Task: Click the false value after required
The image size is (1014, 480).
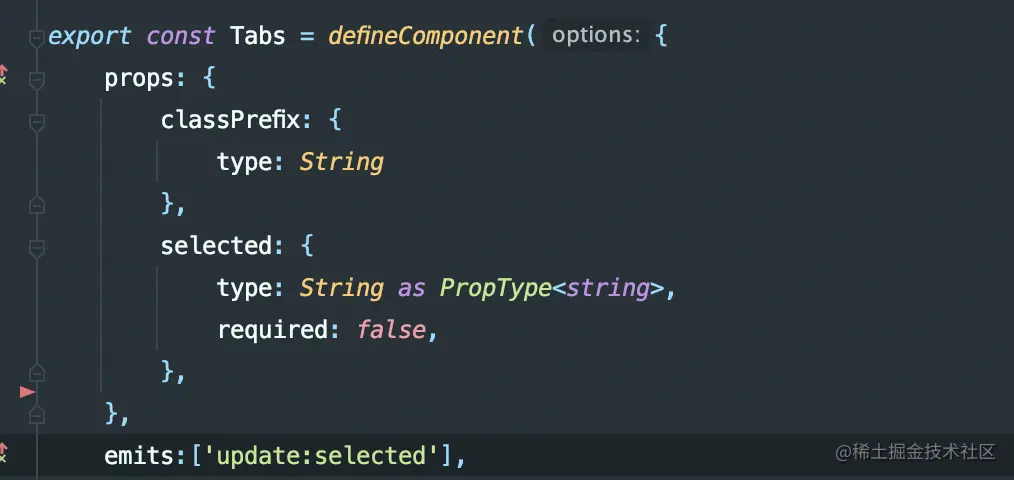Action: pos(391,330)
